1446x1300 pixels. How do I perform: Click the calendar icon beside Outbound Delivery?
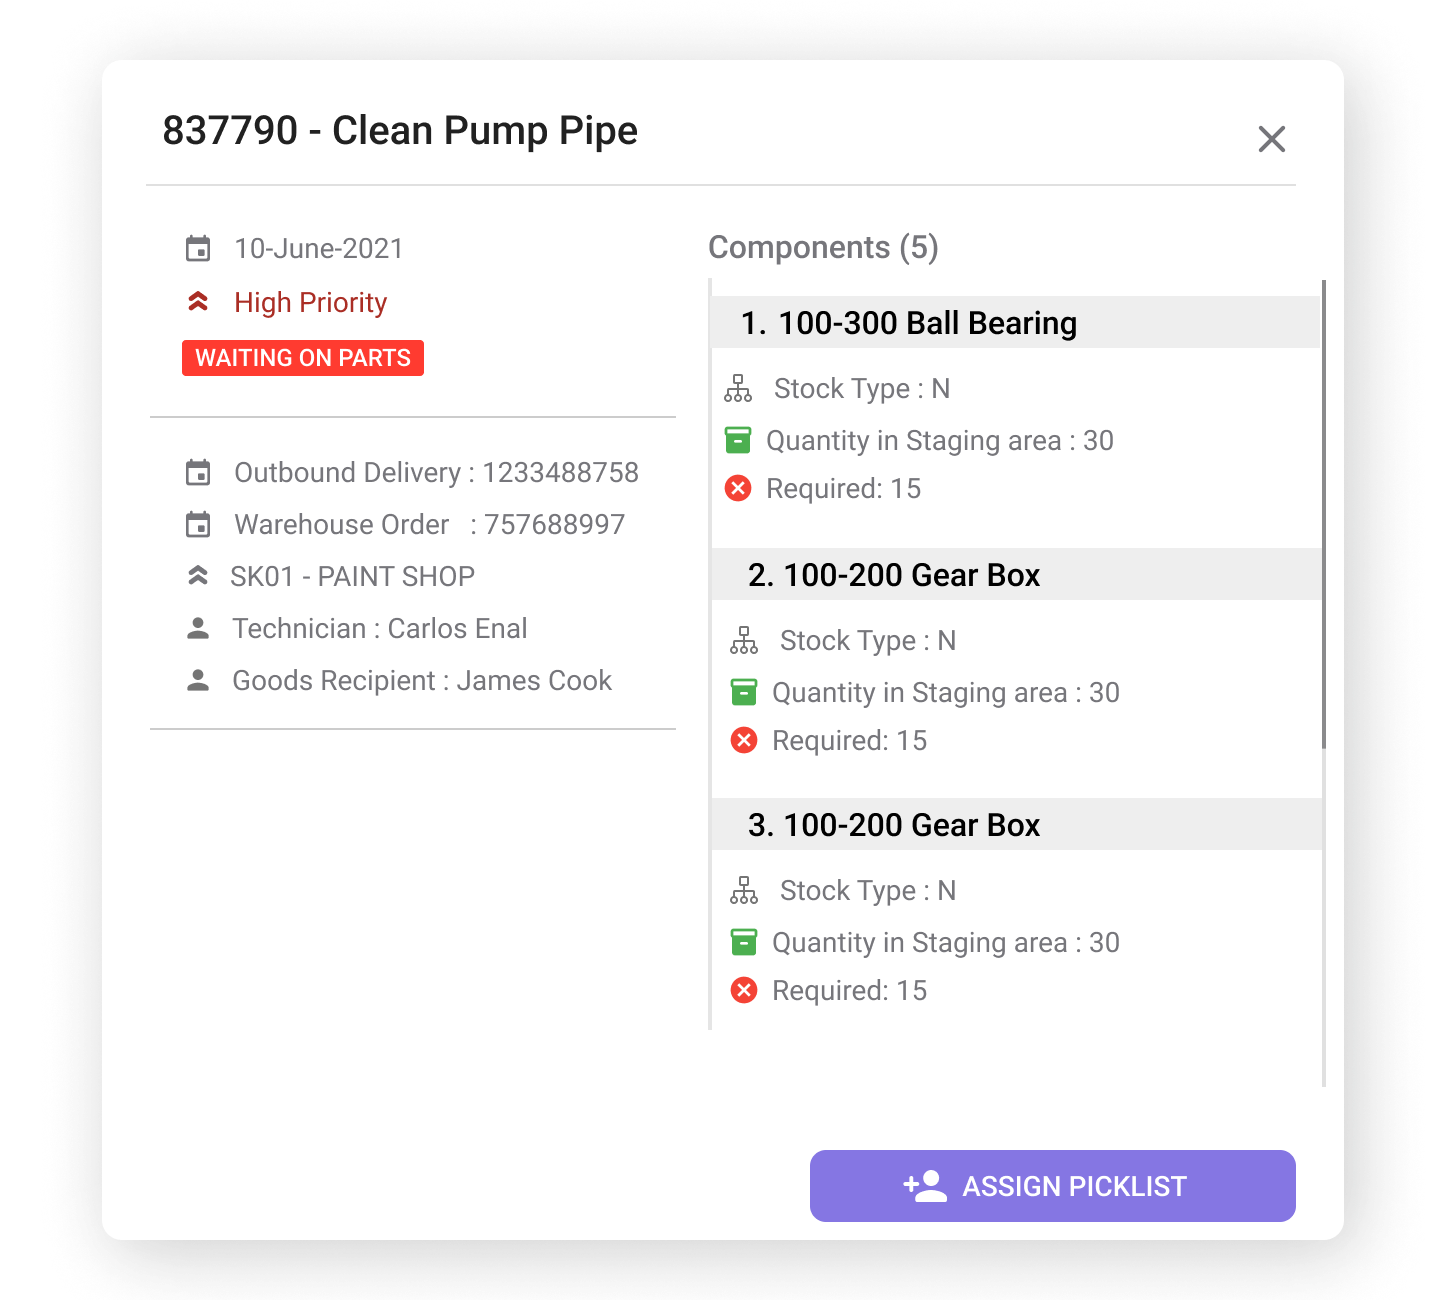click(x=198, y=473)
